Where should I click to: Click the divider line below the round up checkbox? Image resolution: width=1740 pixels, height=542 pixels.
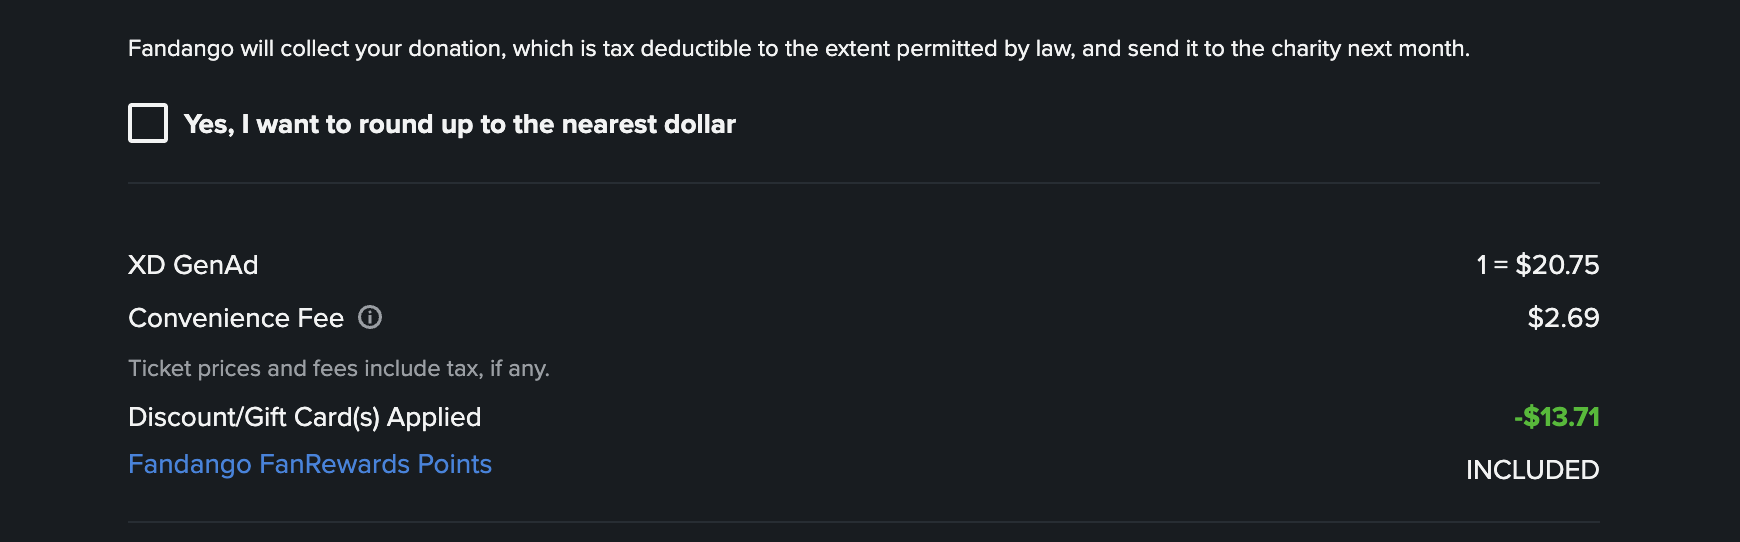pos(863,183)
